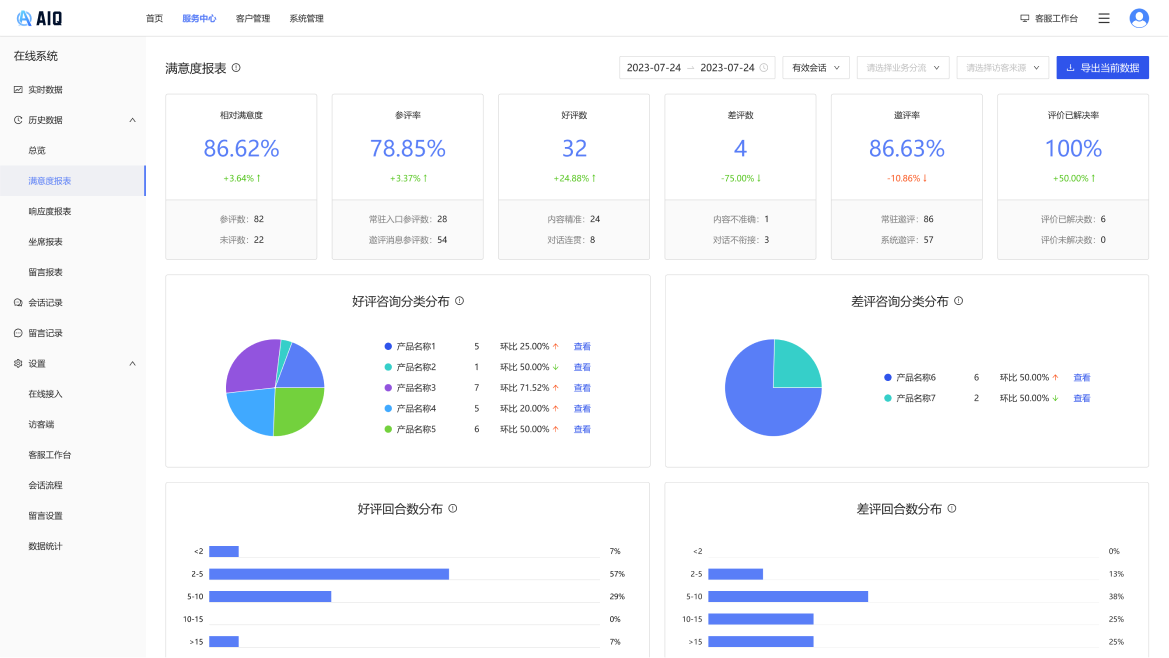1169x658 pixels.
Task: Select 满意度报表 in sidebar
Action: coord(72,181)
